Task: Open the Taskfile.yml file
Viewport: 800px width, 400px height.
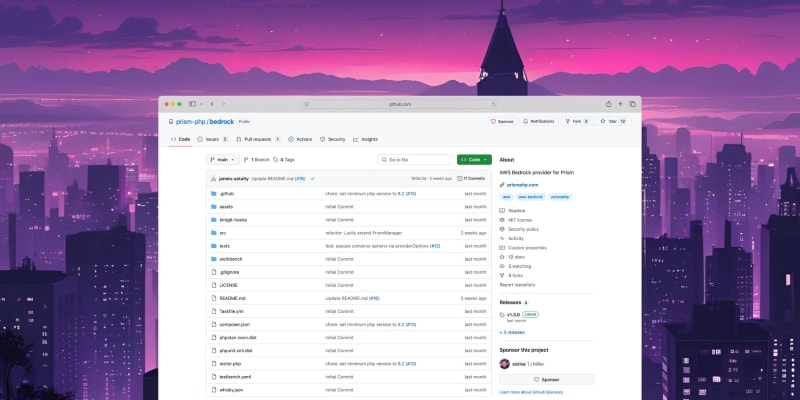Action: coord(232,311)
